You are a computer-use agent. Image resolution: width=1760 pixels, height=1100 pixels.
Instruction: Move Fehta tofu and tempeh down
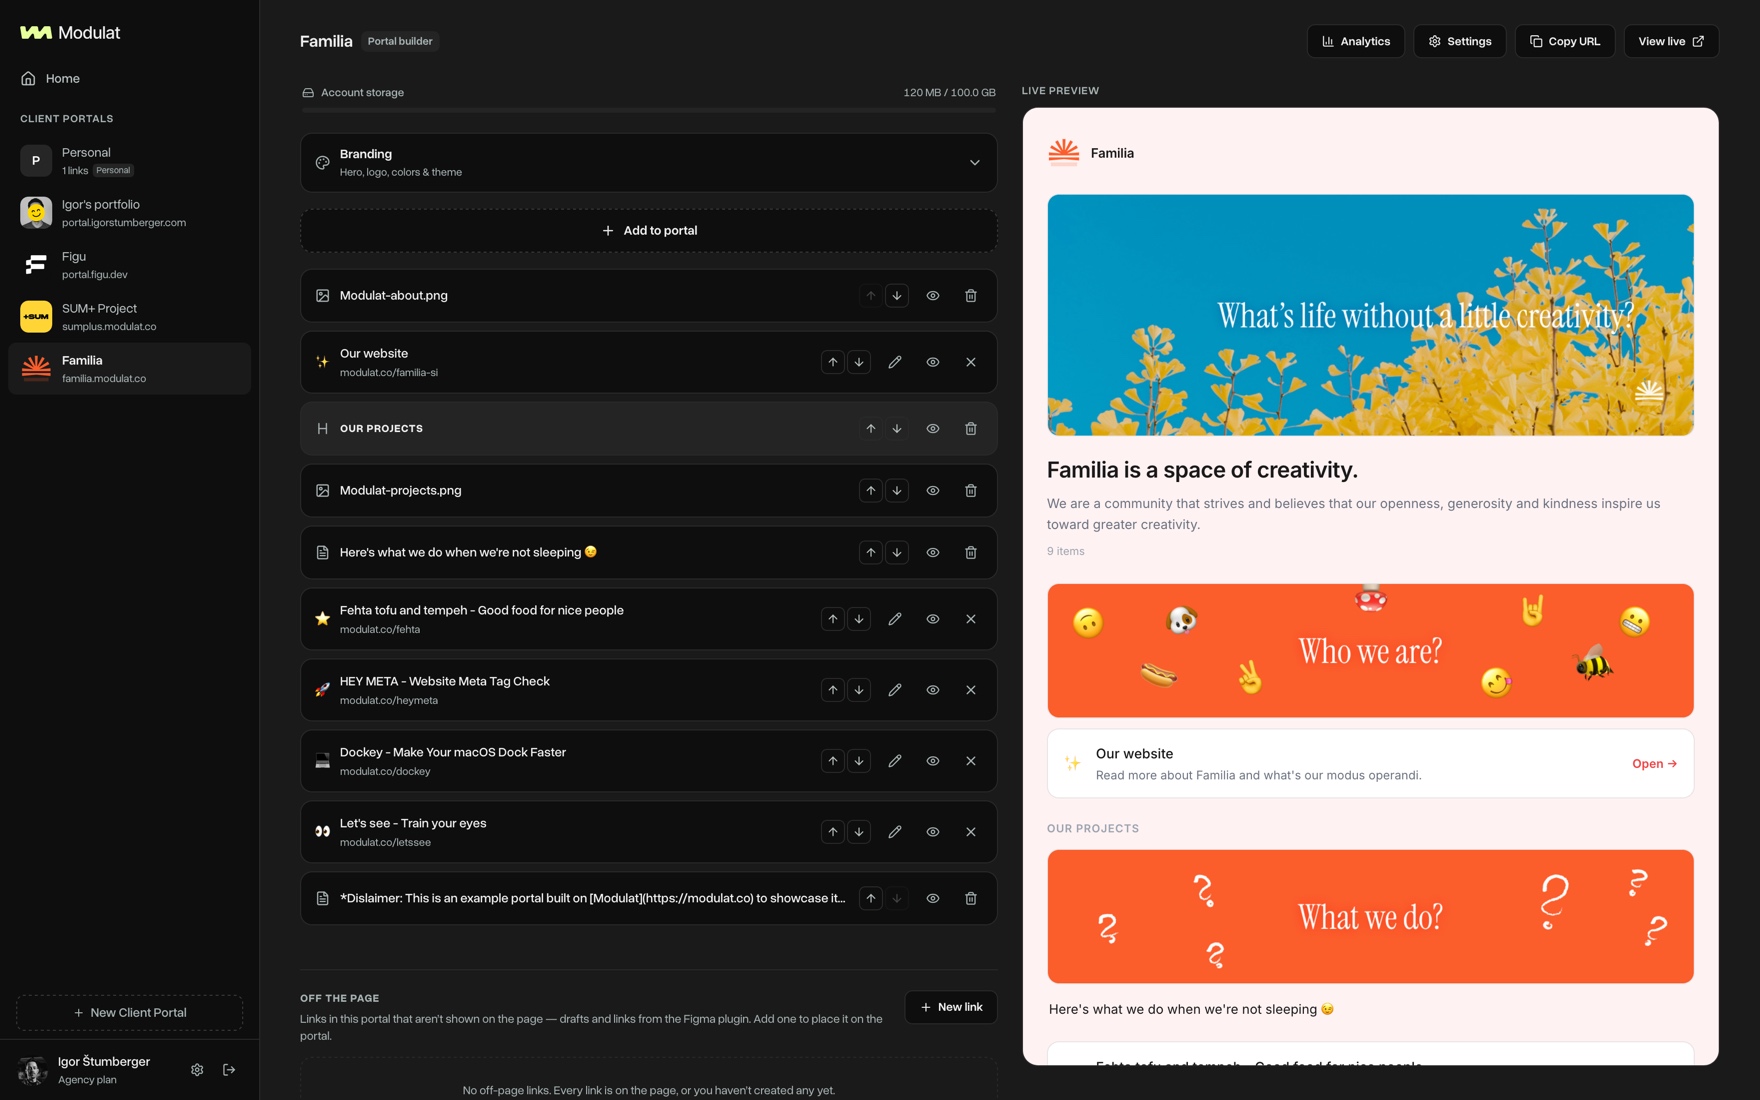point(859,619)
